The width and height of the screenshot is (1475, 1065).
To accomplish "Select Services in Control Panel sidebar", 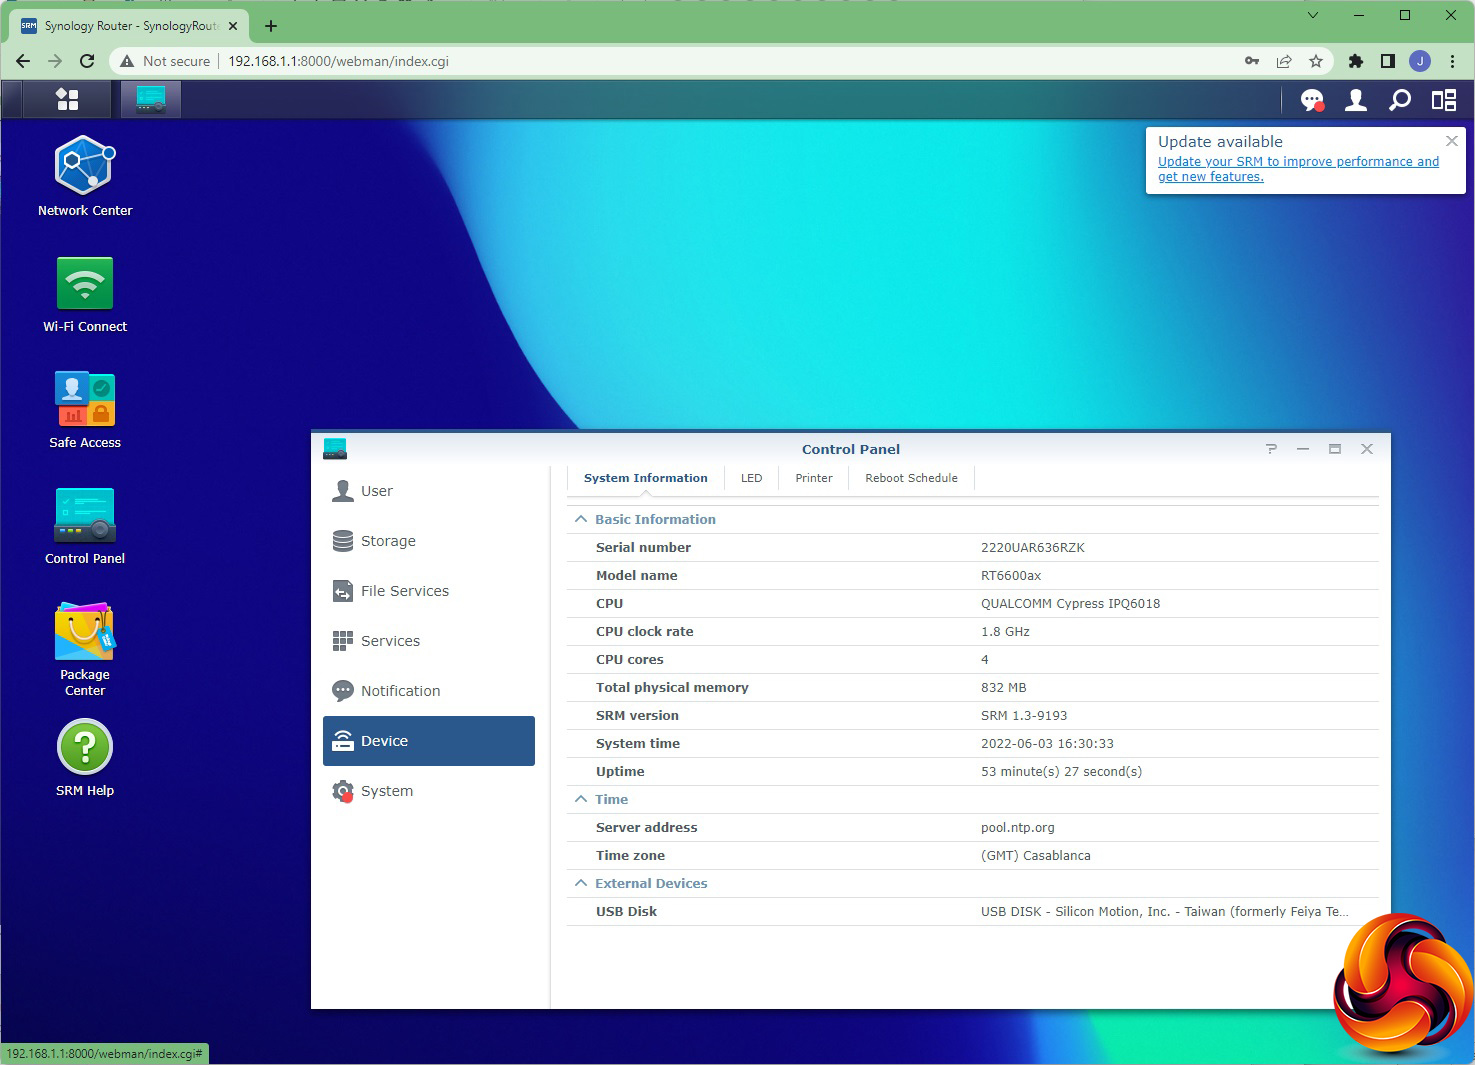I will point(429,641).
